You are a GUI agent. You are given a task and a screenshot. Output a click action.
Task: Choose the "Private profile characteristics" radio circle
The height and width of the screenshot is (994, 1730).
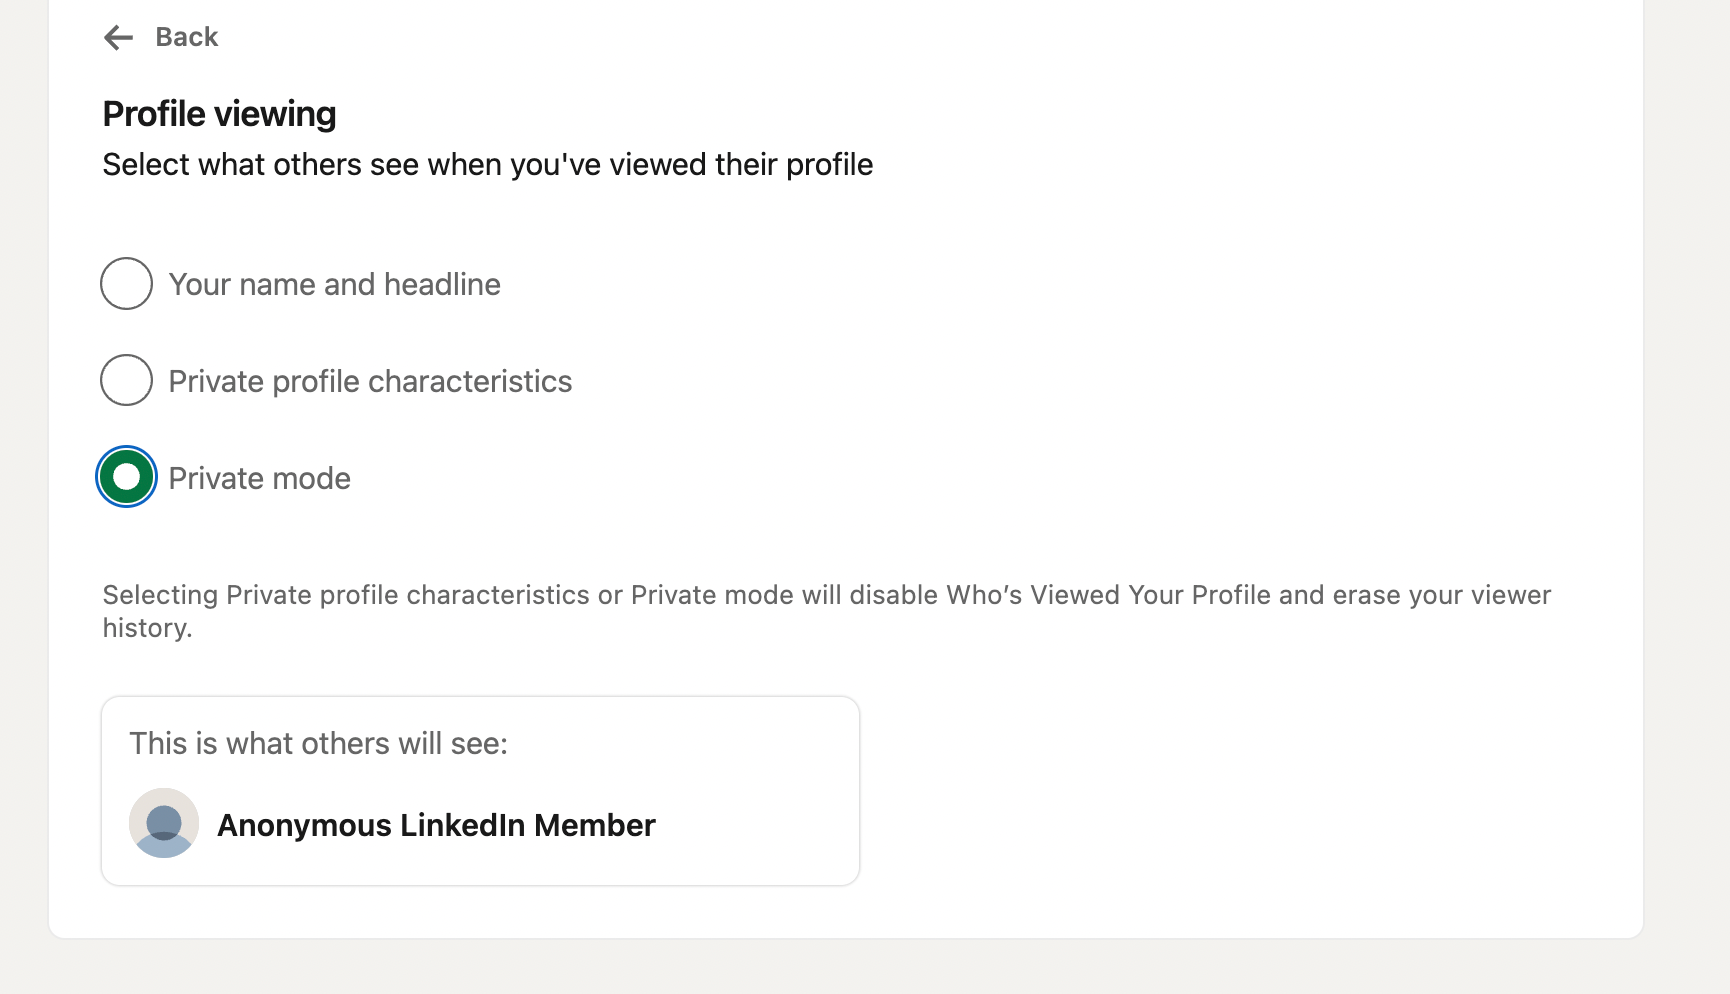pos(126,380)
